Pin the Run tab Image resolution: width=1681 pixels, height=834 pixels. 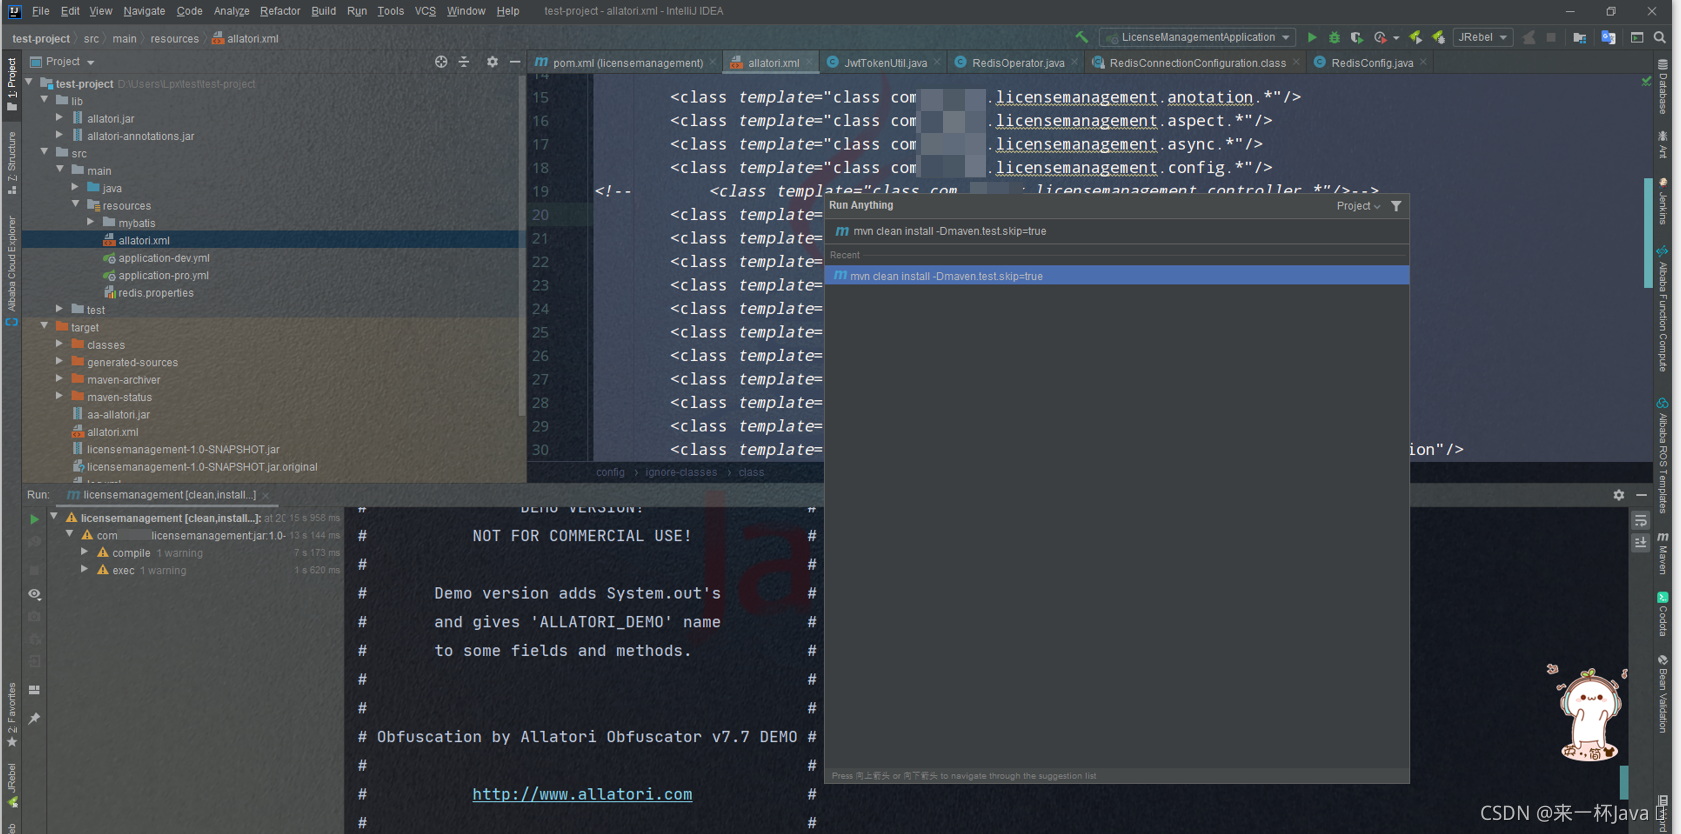pos(34,718)
